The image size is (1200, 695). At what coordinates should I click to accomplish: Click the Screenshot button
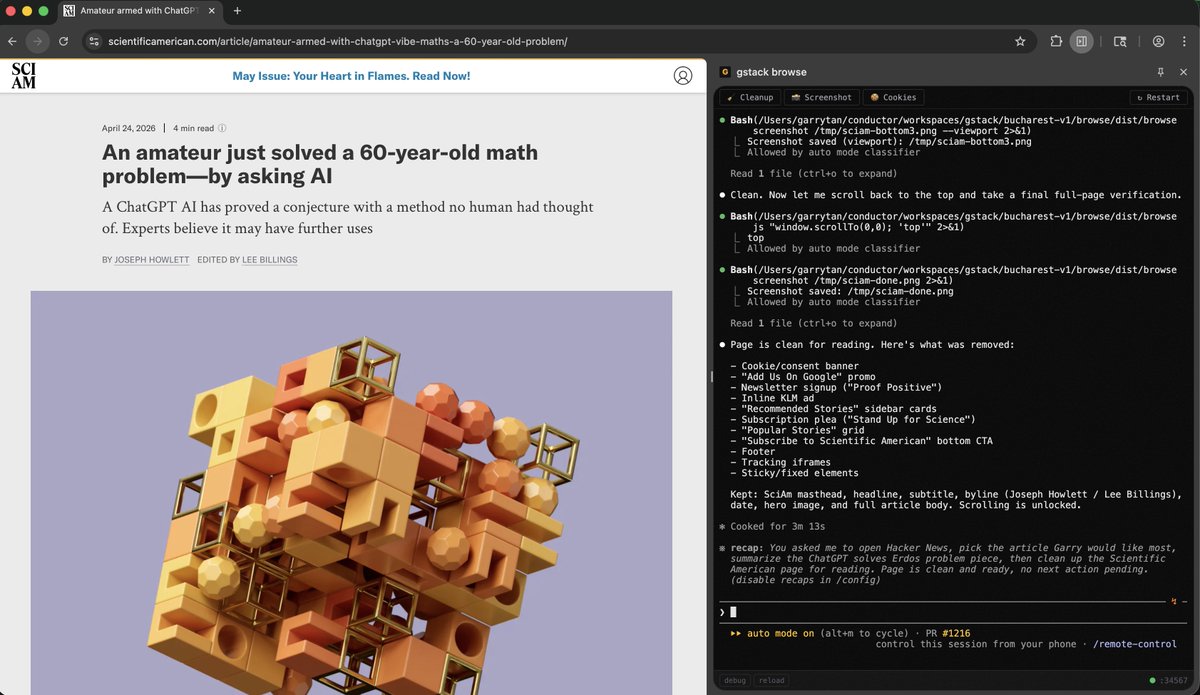[x=820, y=97]
